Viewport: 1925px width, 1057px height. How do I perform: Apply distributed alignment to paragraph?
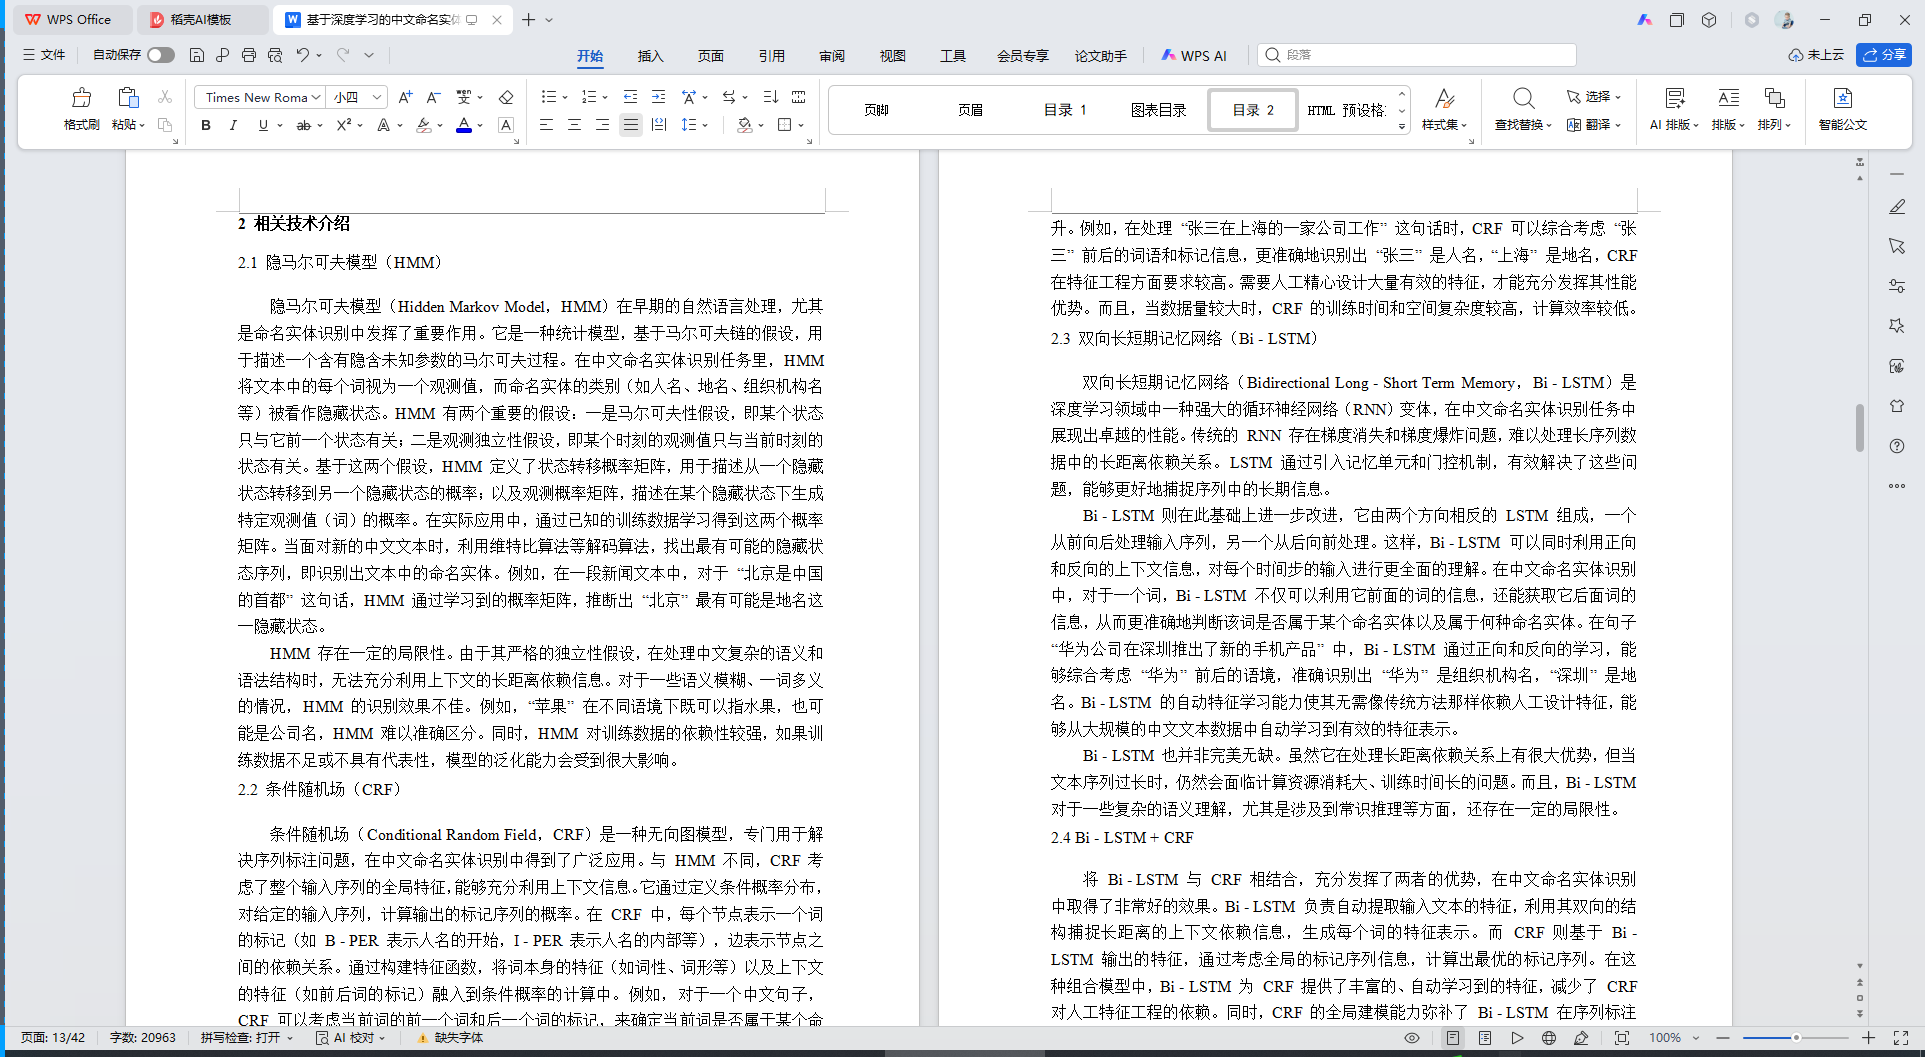point(659,125)
